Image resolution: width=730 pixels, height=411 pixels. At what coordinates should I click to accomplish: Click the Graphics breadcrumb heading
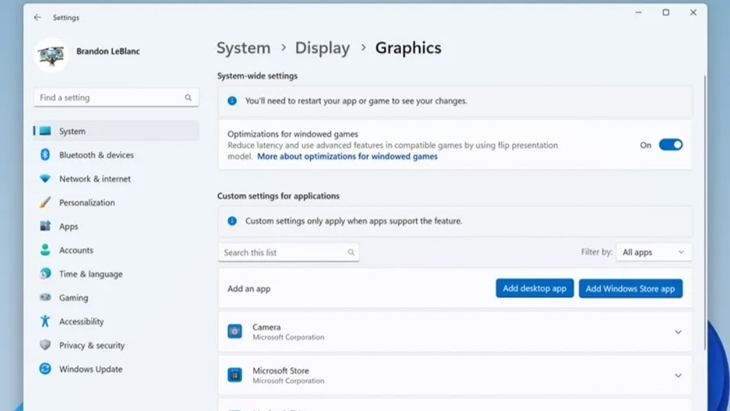[408, 48]
